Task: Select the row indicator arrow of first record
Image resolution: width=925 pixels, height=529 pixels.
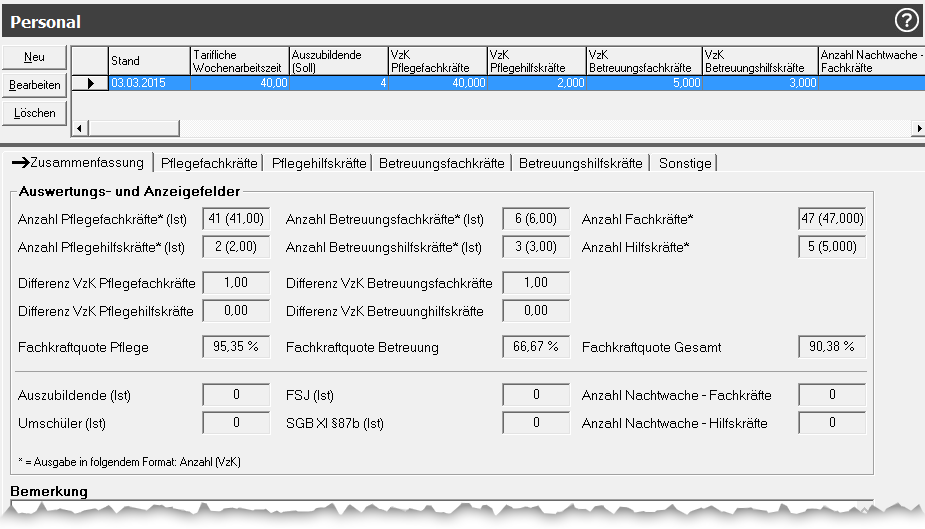Action: pyautogui.click(x=90, y=84)
